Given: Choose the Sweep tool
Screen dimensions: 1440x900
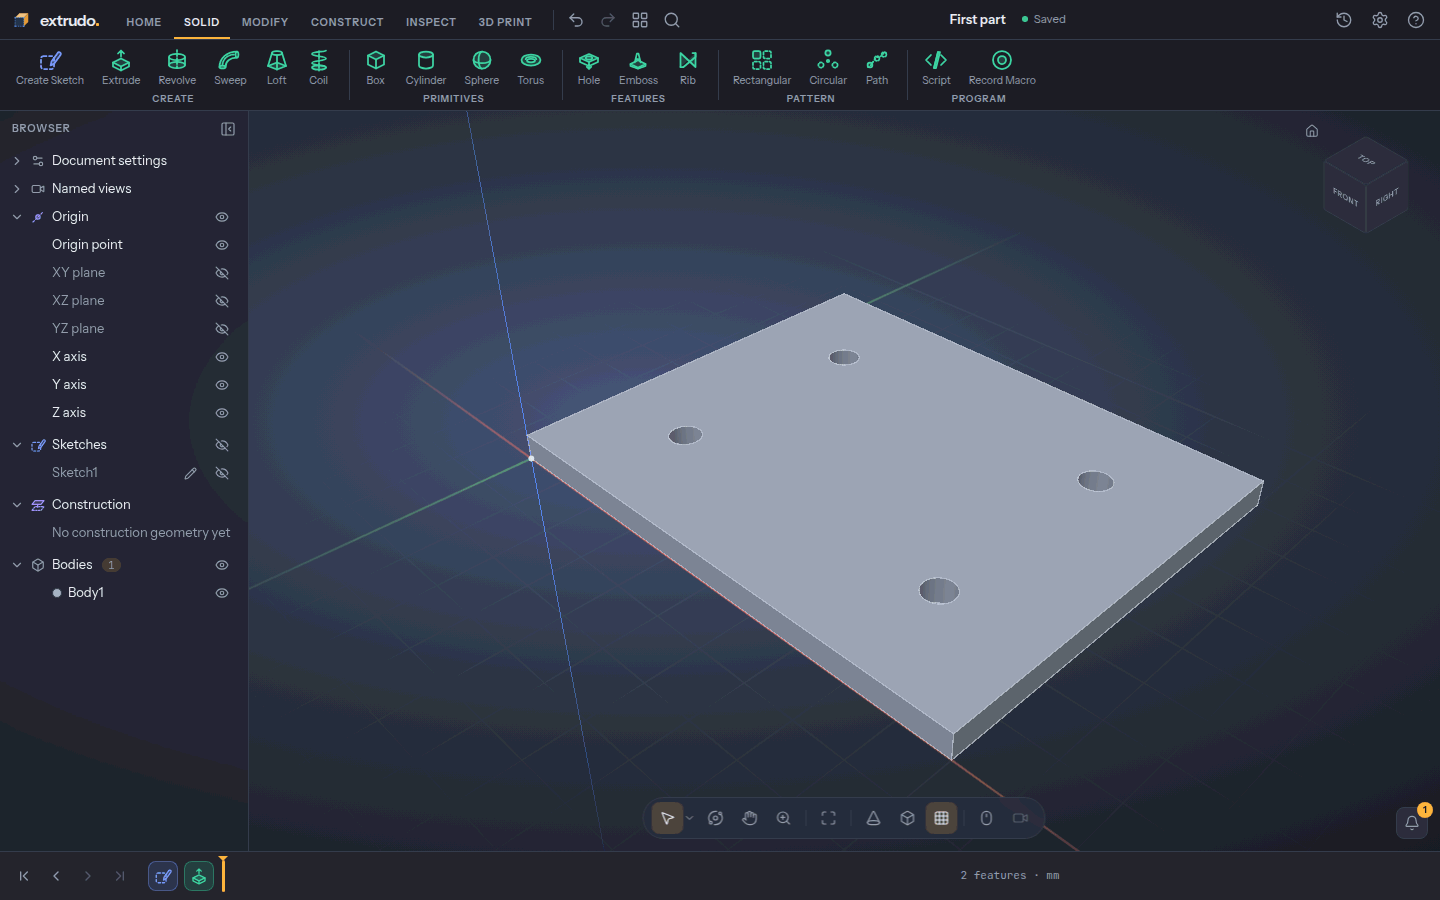Looking at the screenshot, I should pyautogui.click(x=230, y=68).
